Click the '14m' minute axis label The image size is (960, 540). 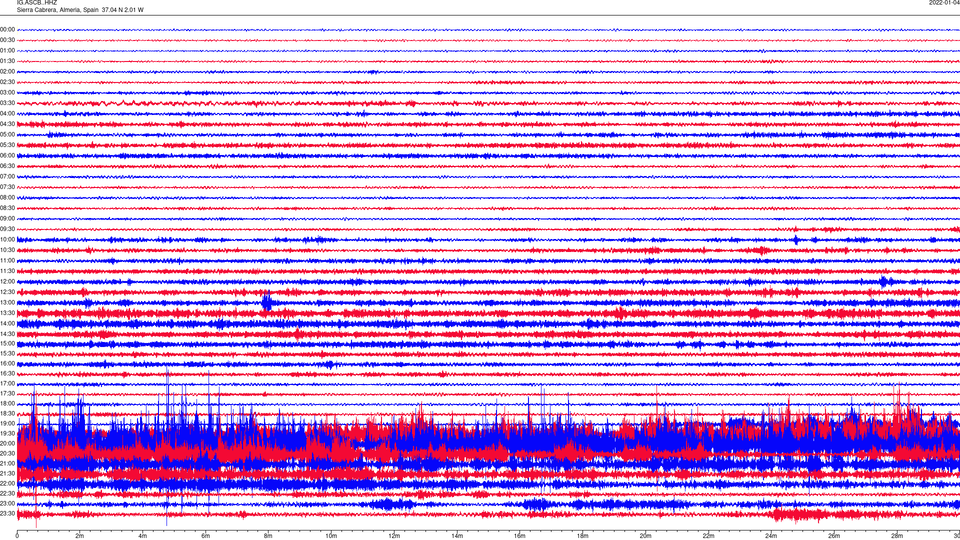point(457,536)
